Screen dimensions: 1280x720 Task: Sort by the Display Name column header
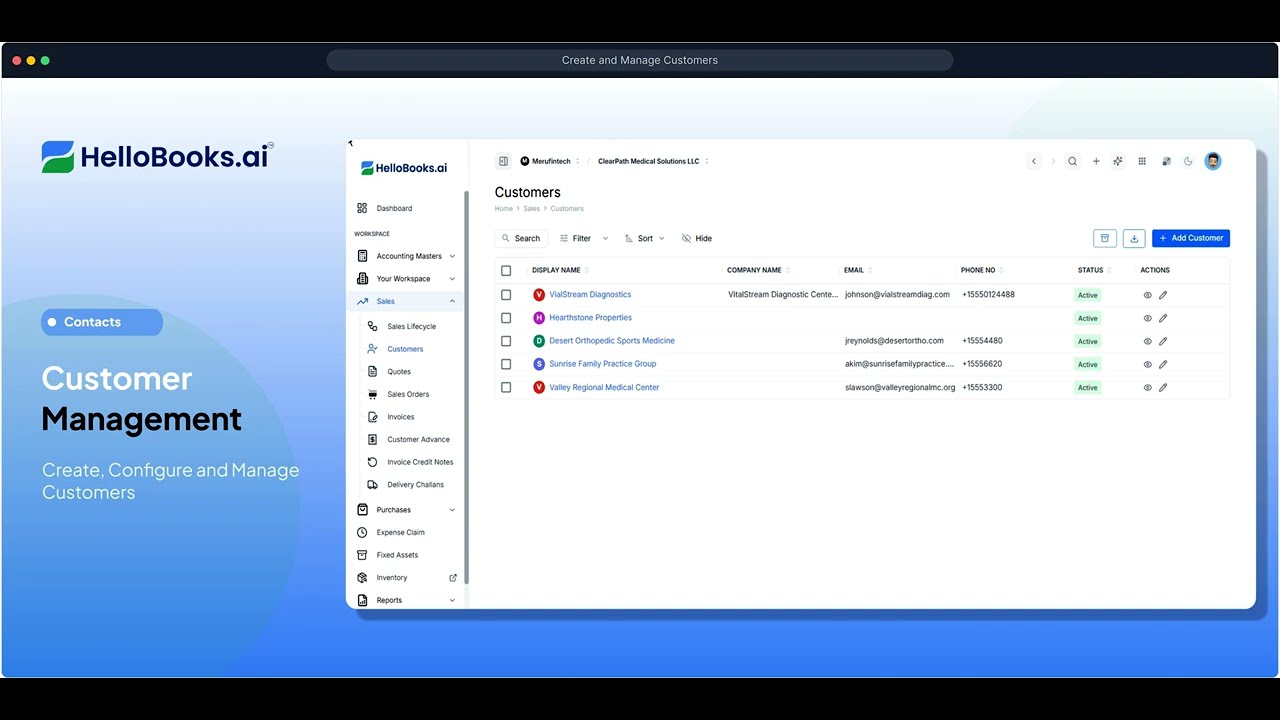(x=560, y=270)
